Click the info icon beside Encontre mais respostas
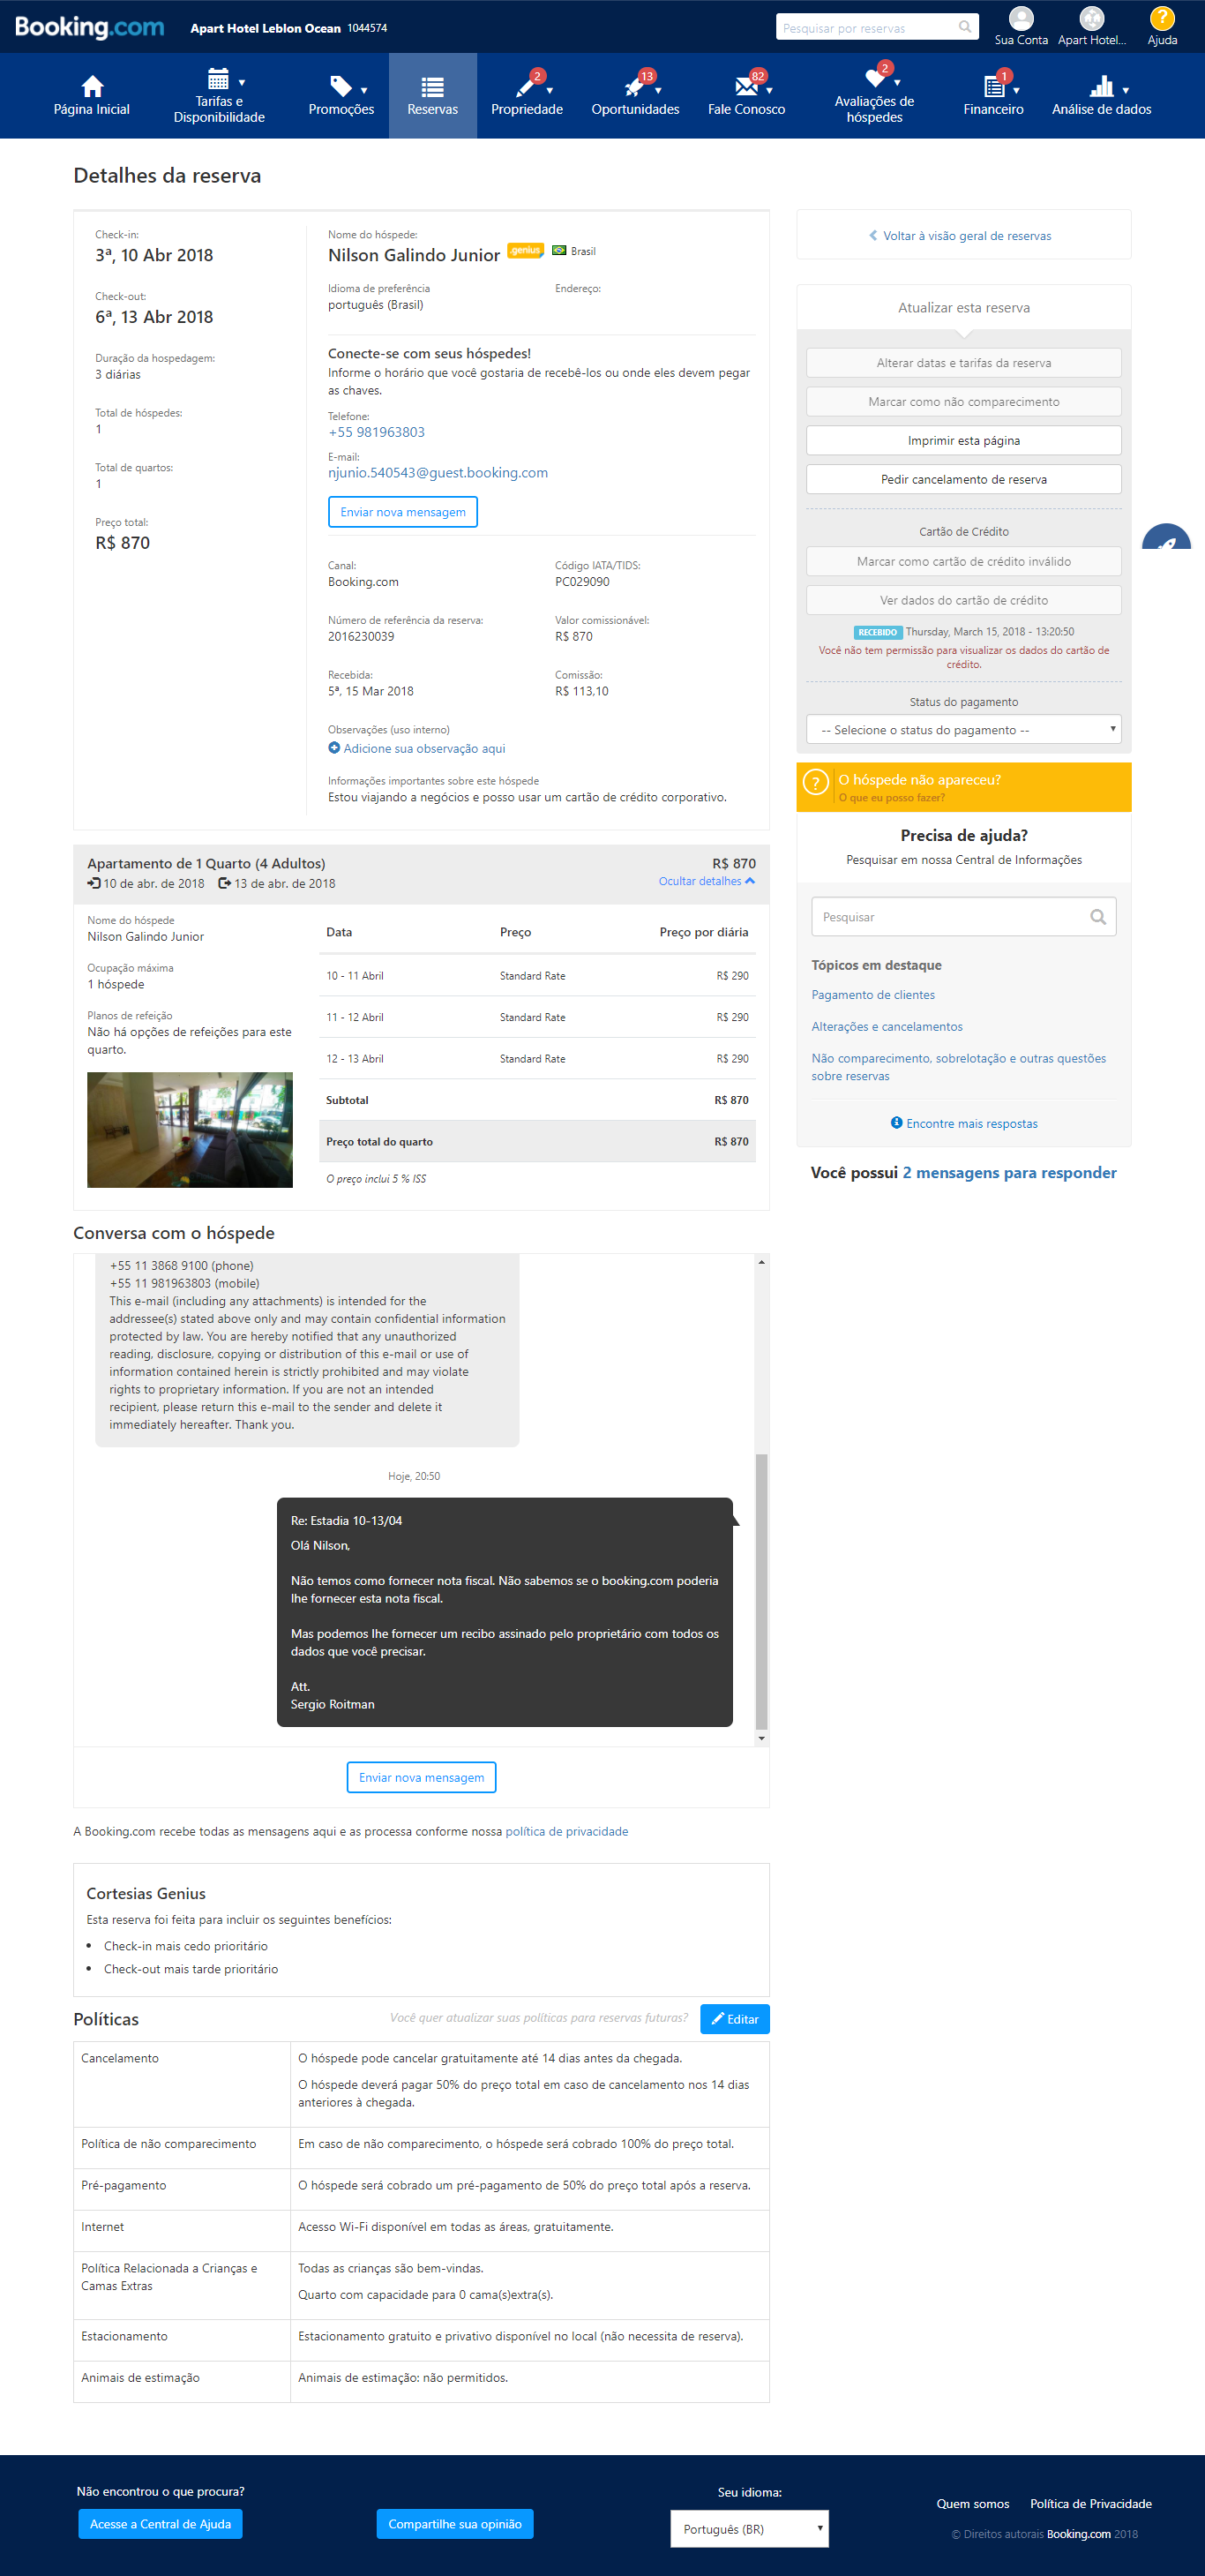 point(896,1122)
